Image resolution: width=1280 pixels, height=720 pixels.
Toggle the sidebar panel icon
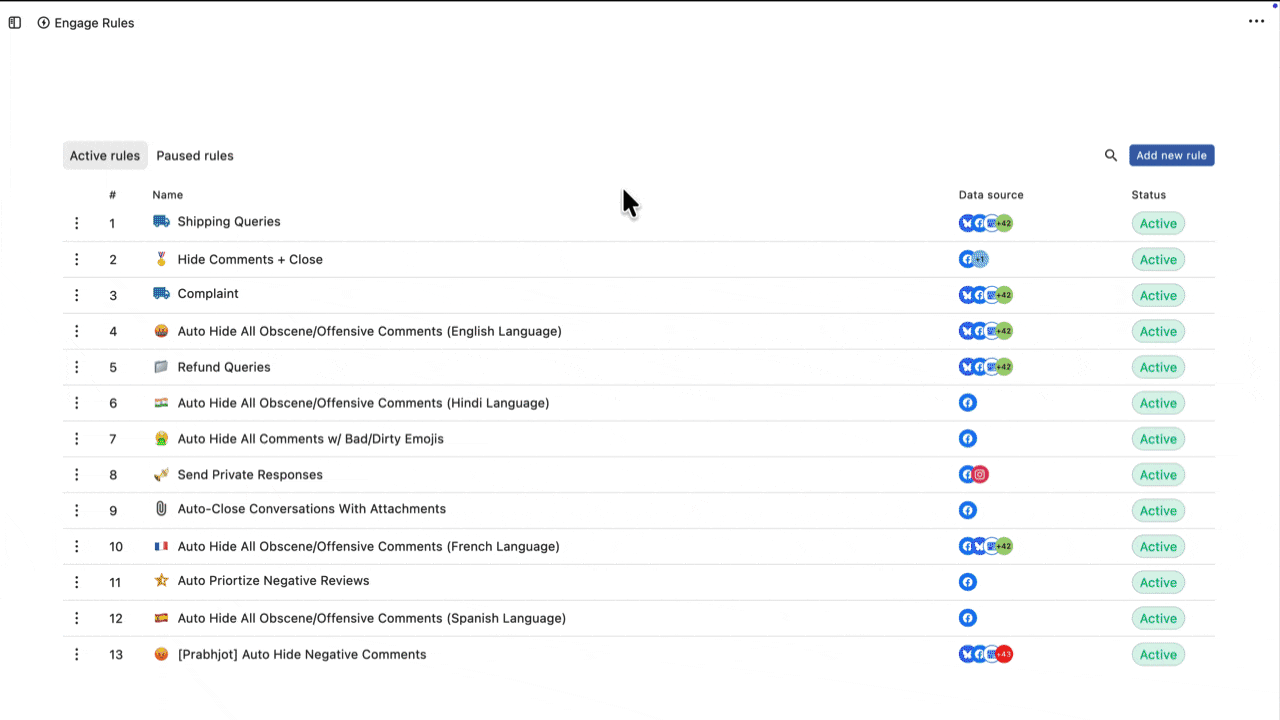15,23
